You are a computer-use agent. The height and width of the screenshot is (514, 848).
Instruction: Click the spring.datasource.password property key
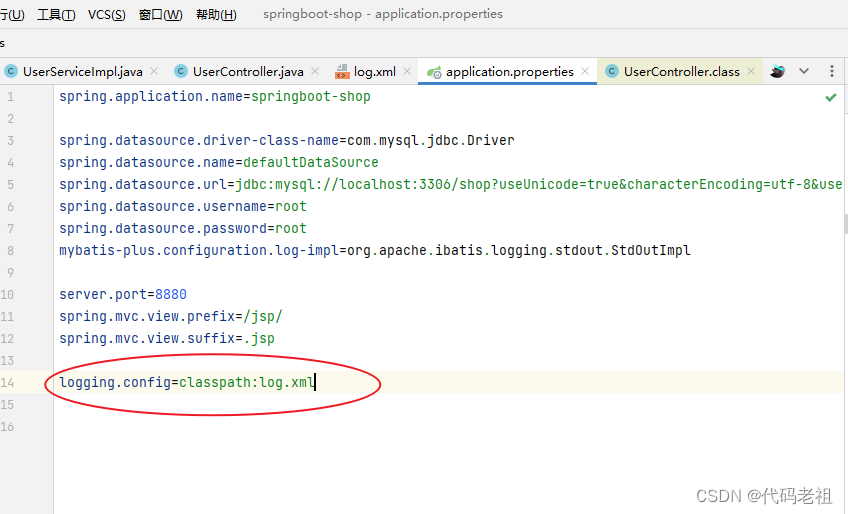pyautogui.click(x=163, y=228)
